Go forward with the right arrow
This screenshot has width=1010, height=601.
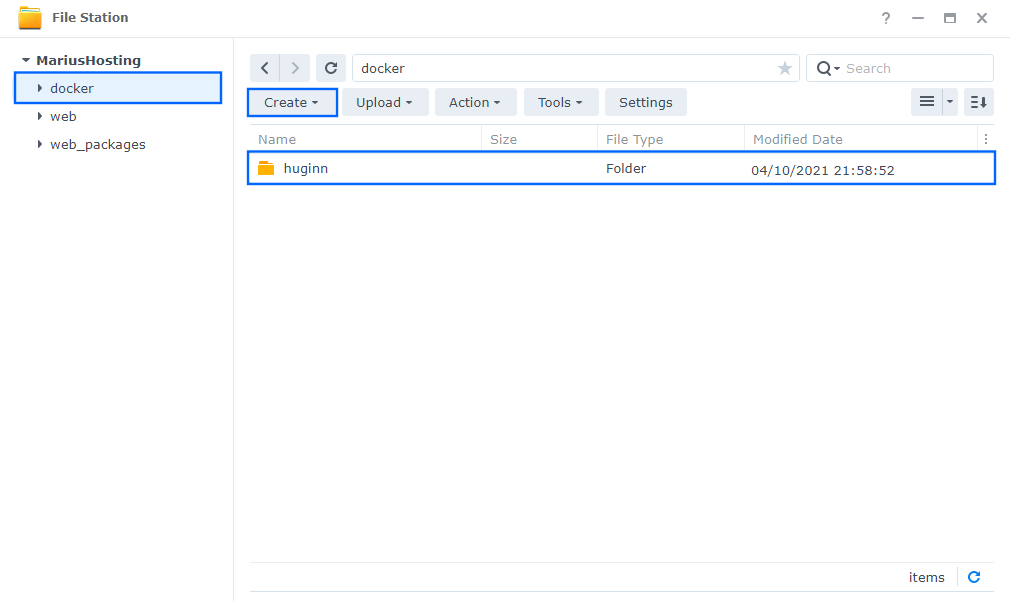pyautogui.click(x=295, y=68)
